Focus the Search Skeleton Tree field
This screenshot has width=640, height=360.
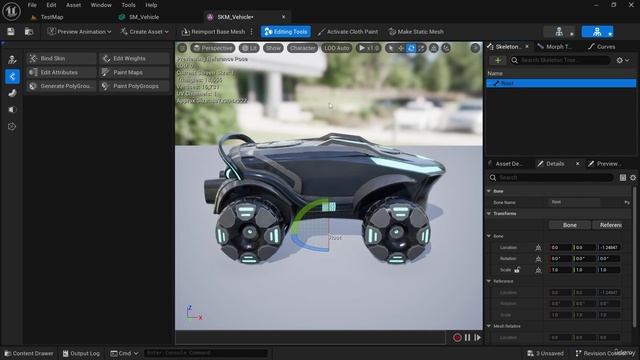560,60
